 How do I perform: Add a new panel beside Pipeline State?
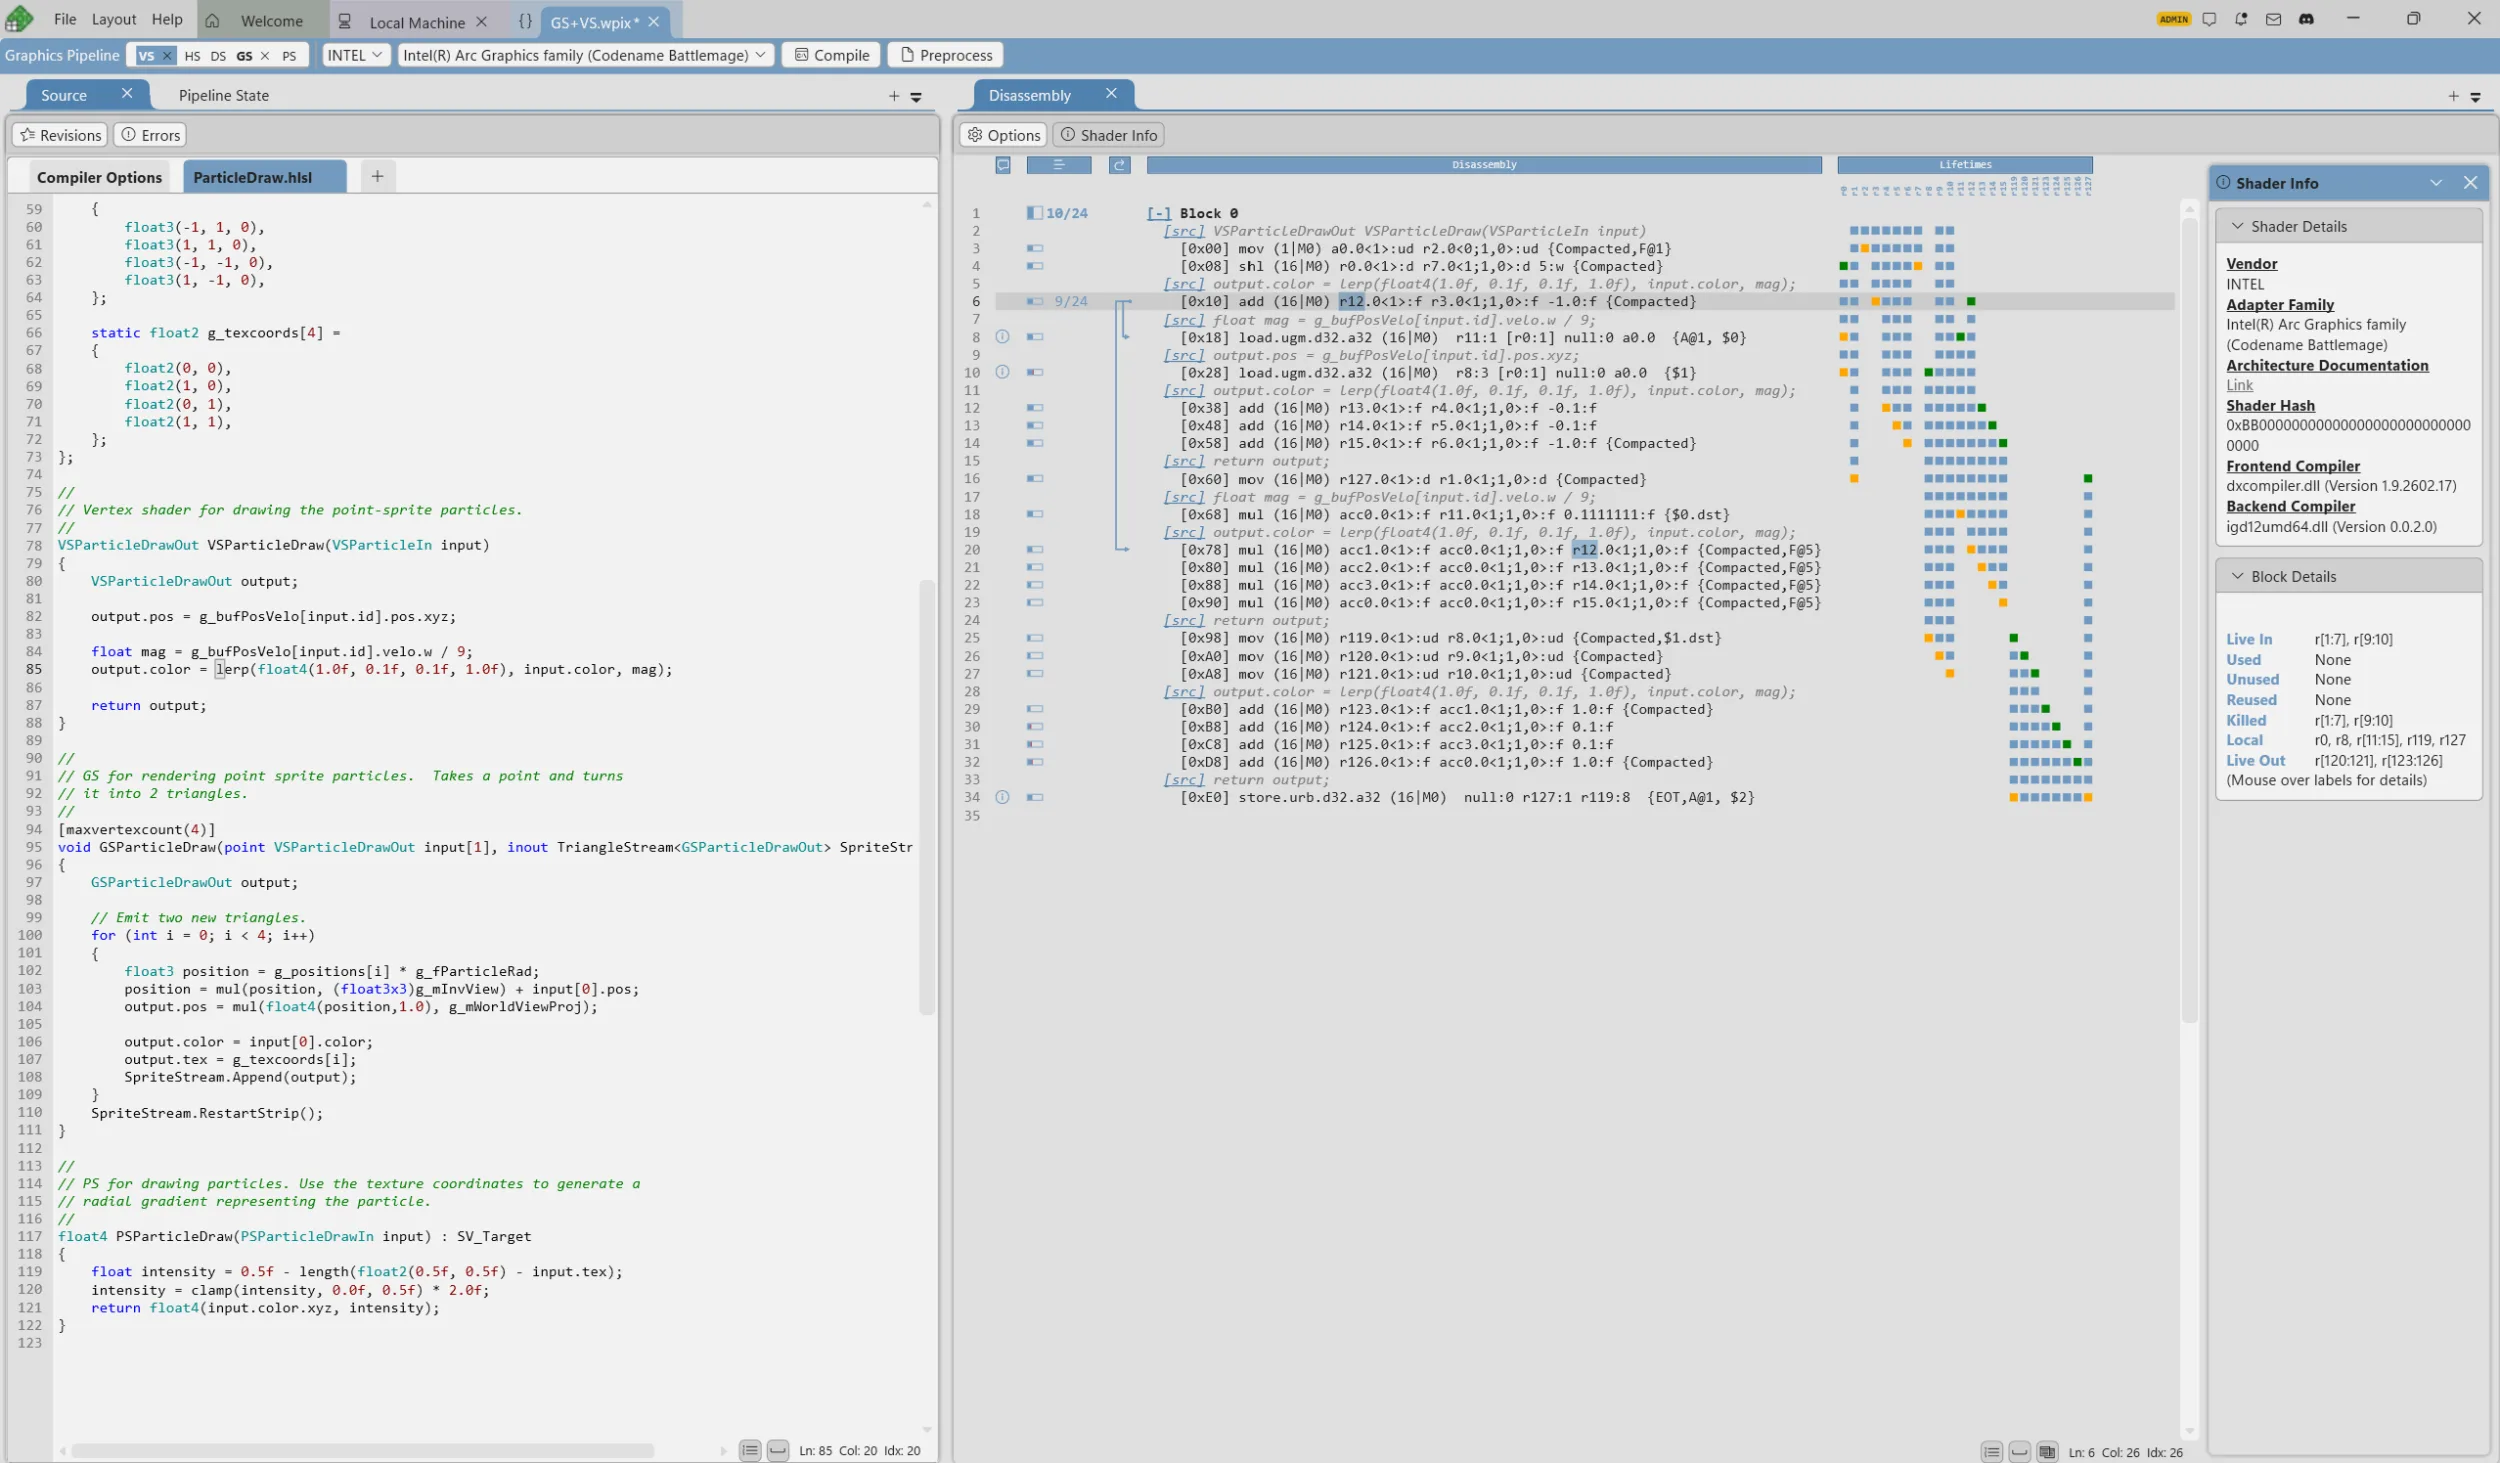(x=894, y=96)
